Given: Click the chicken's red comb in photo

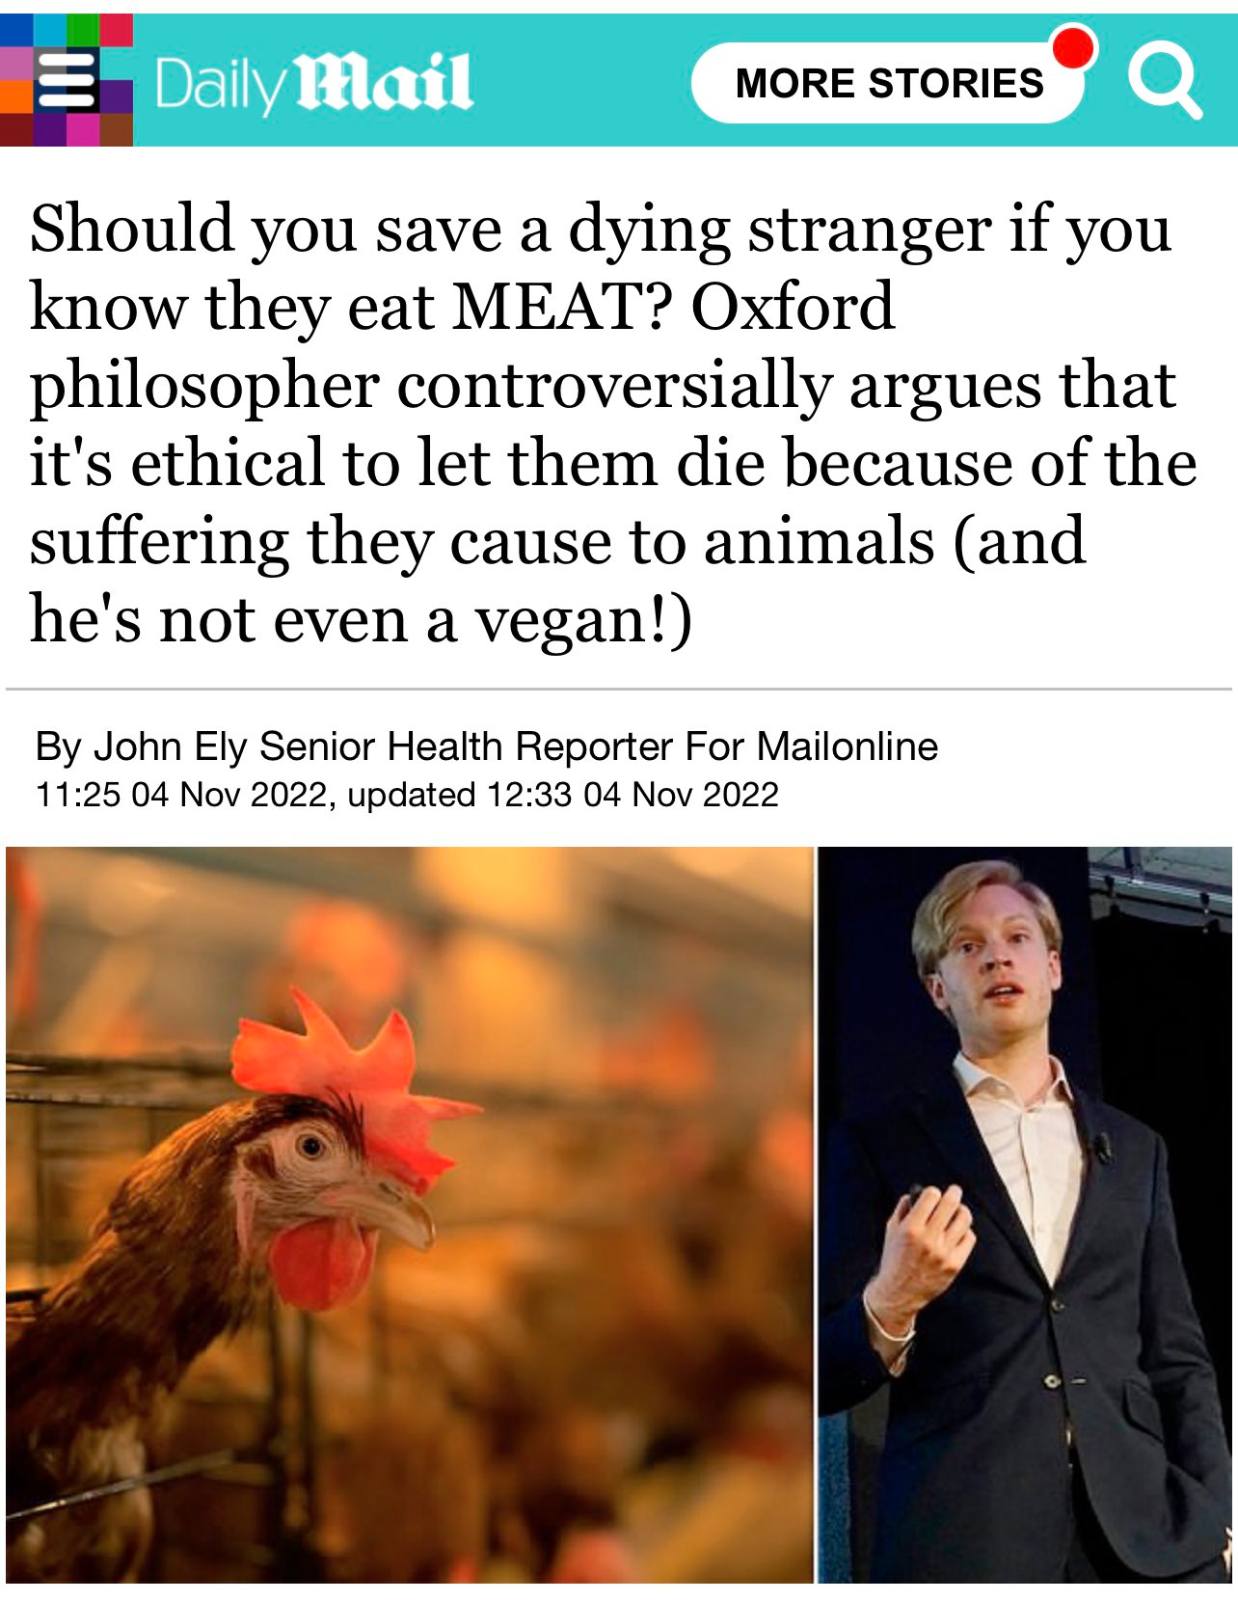Looking at the screenshot, I should tap(350, 1080).
